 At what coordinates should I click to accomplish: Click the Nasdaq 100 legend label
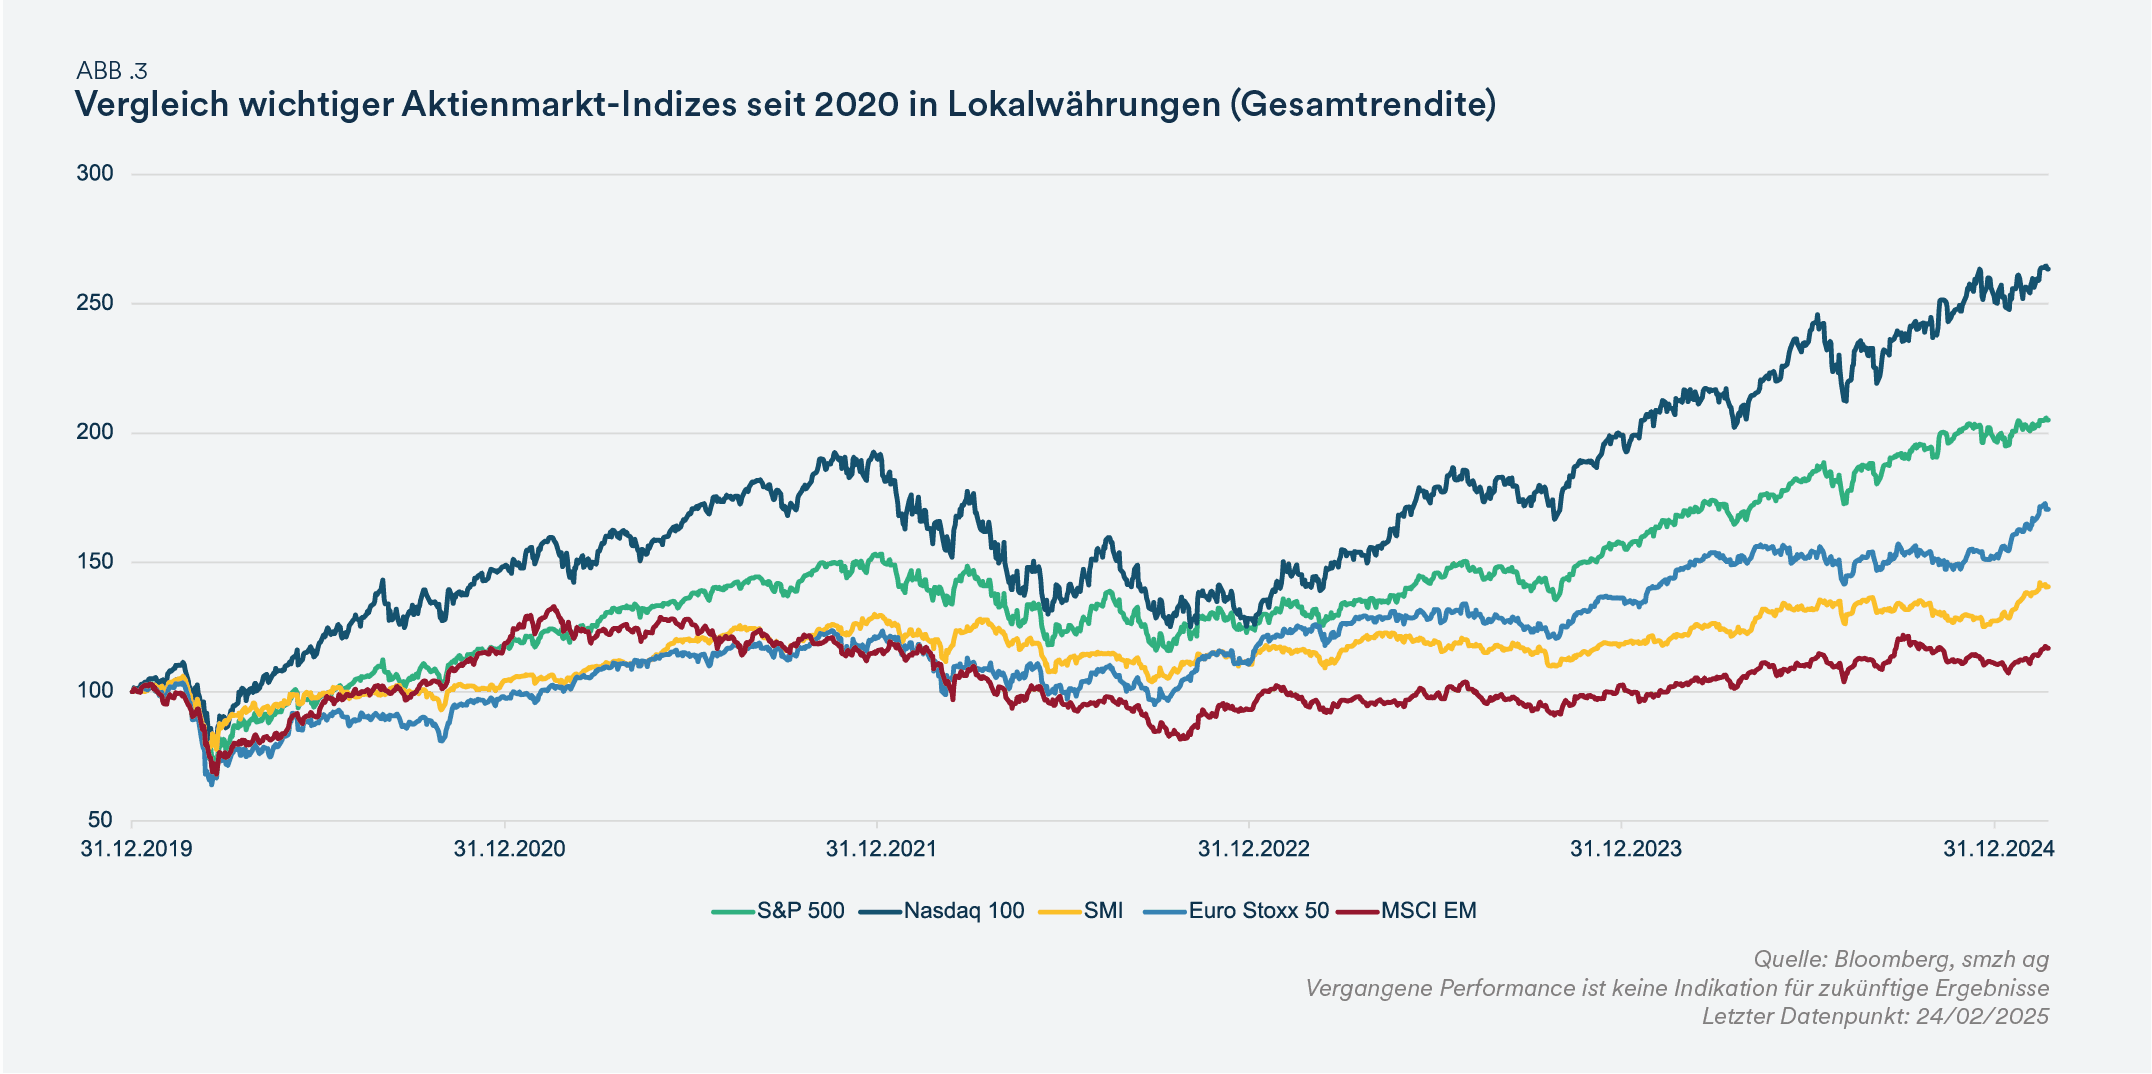(x=964, y=911)
